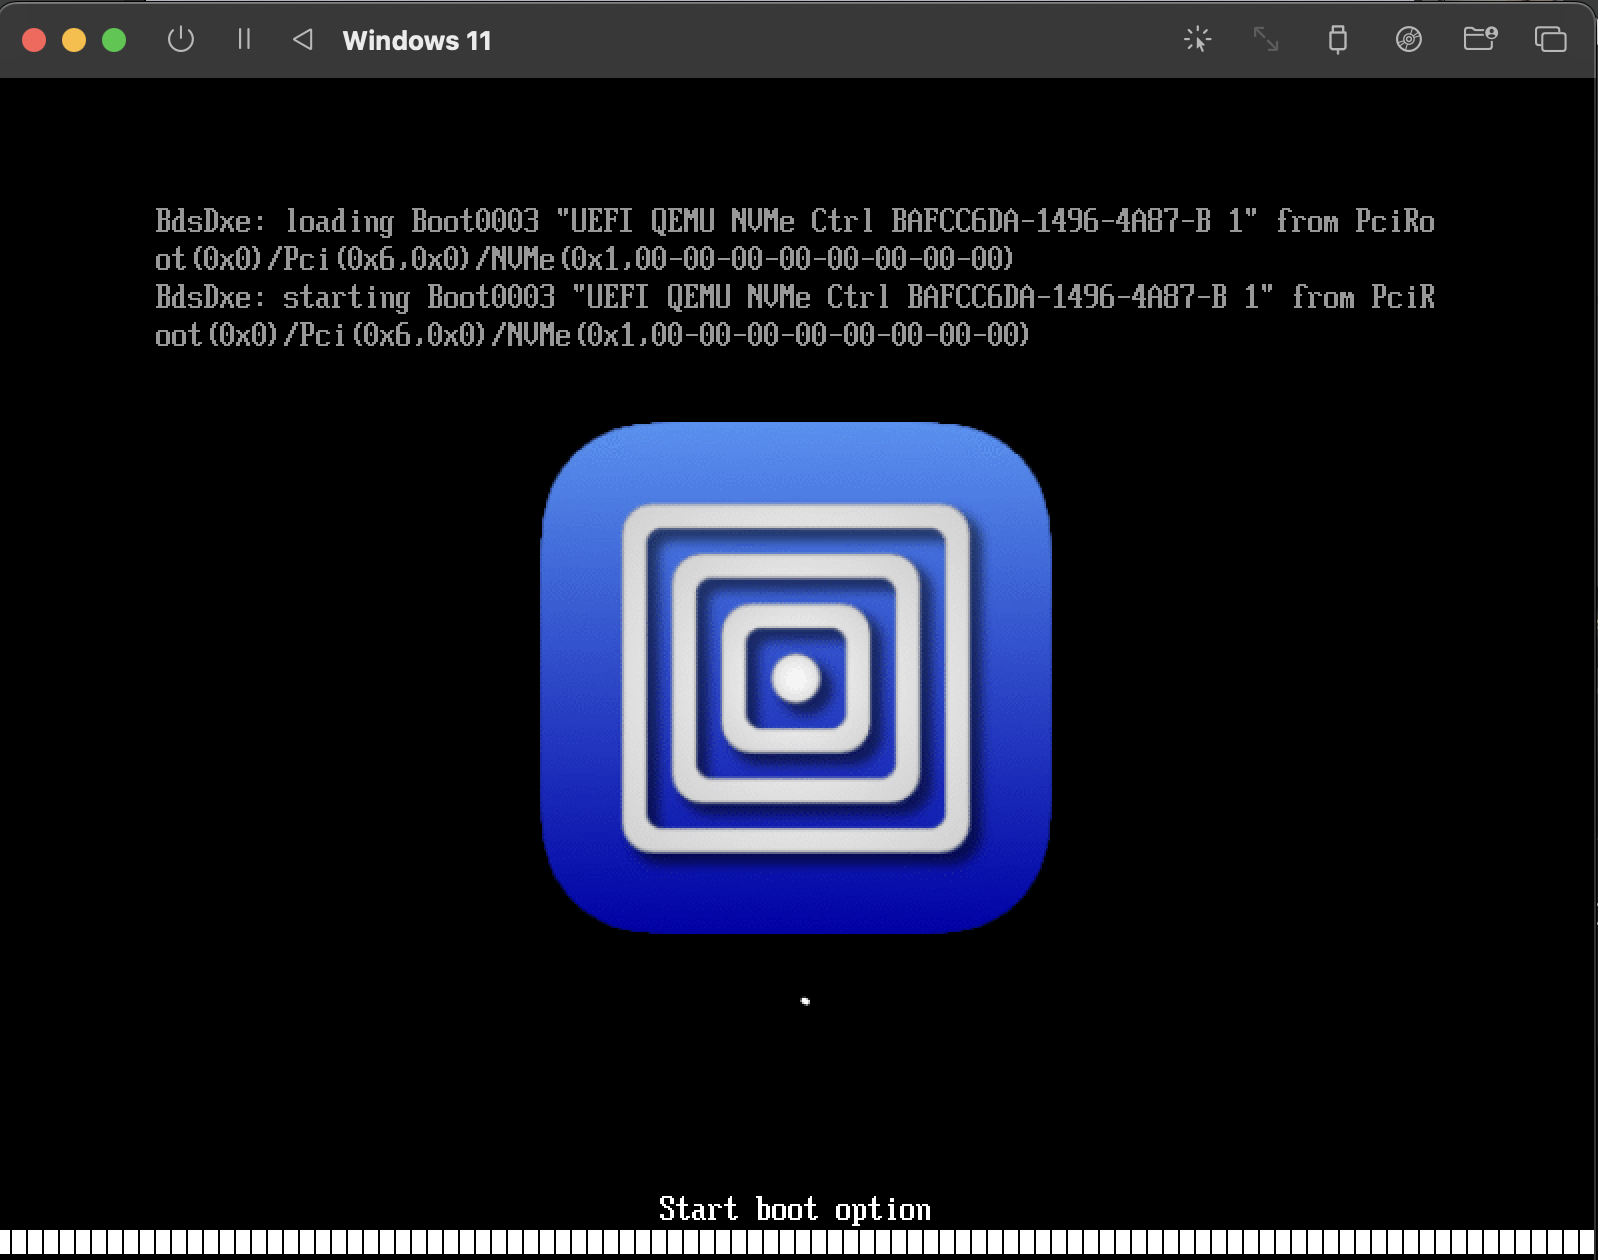Click the "BdsDxe: starting Boot0003" line

[x=795, y=316]
